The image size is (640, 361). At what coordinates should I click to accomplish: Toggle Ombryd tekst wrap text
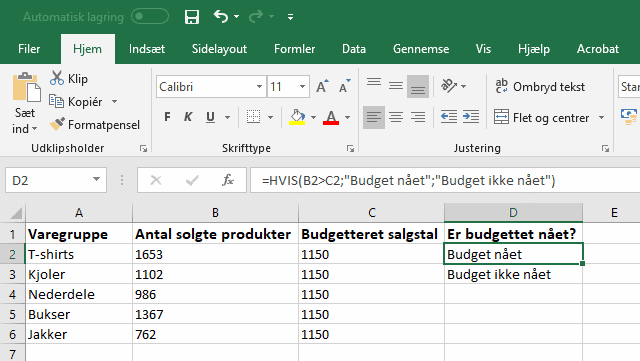coord(540,87)
